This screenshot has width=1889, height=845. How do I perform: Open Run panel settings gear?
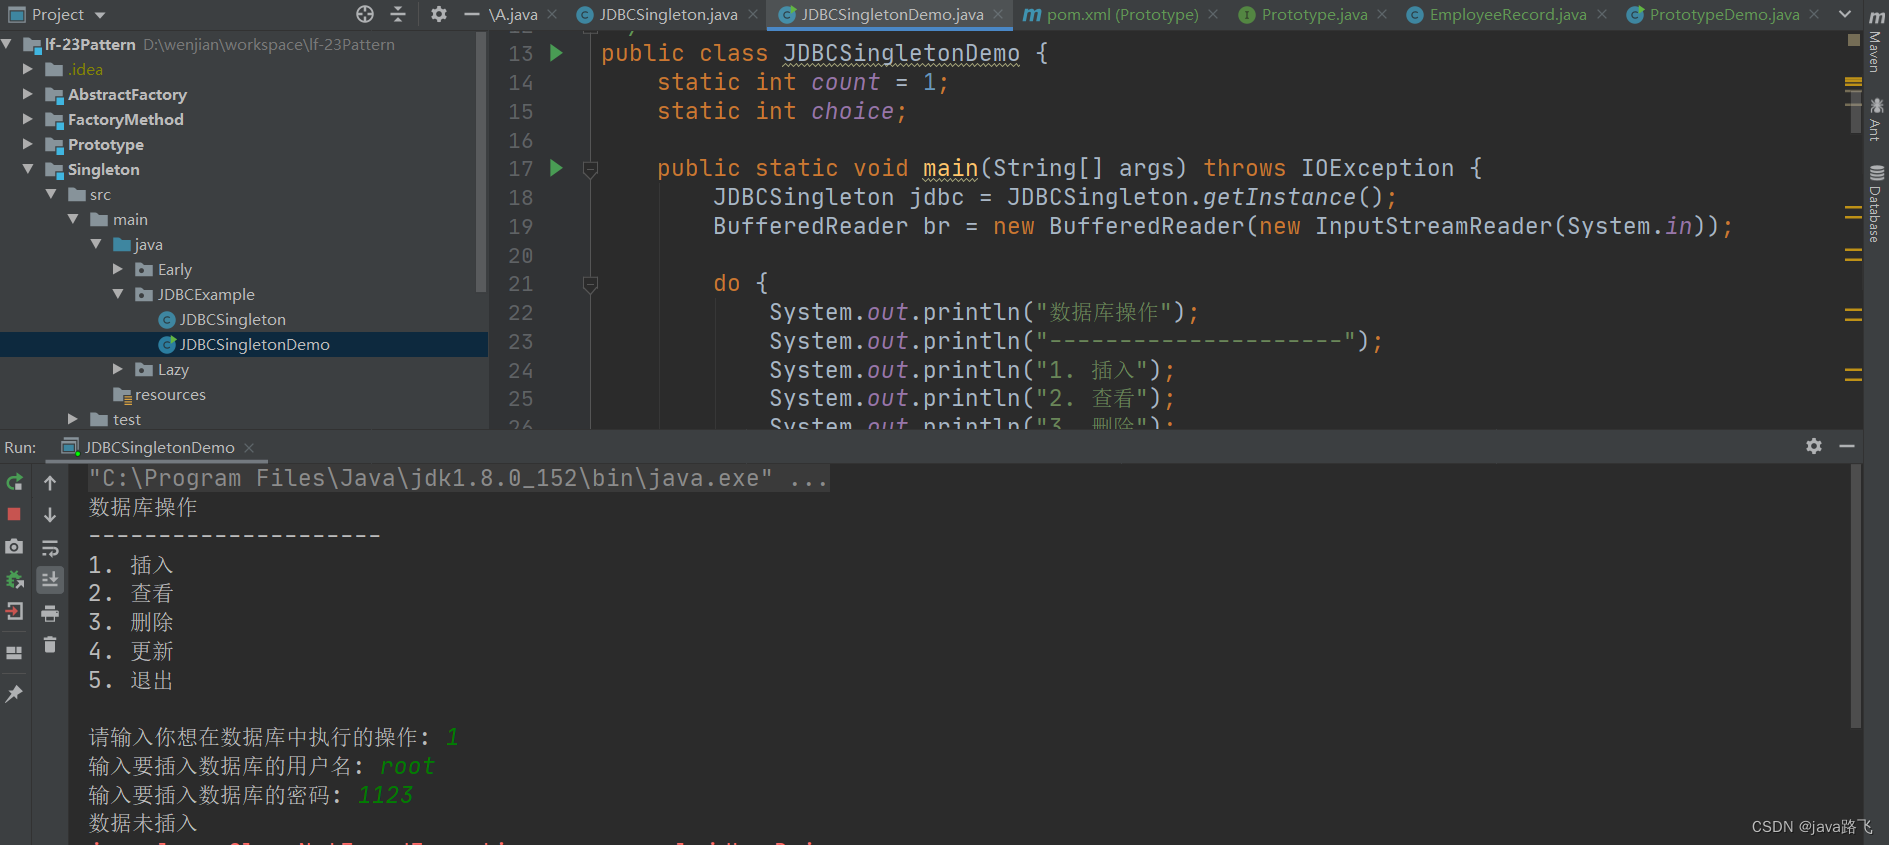tap(1814, 446)
